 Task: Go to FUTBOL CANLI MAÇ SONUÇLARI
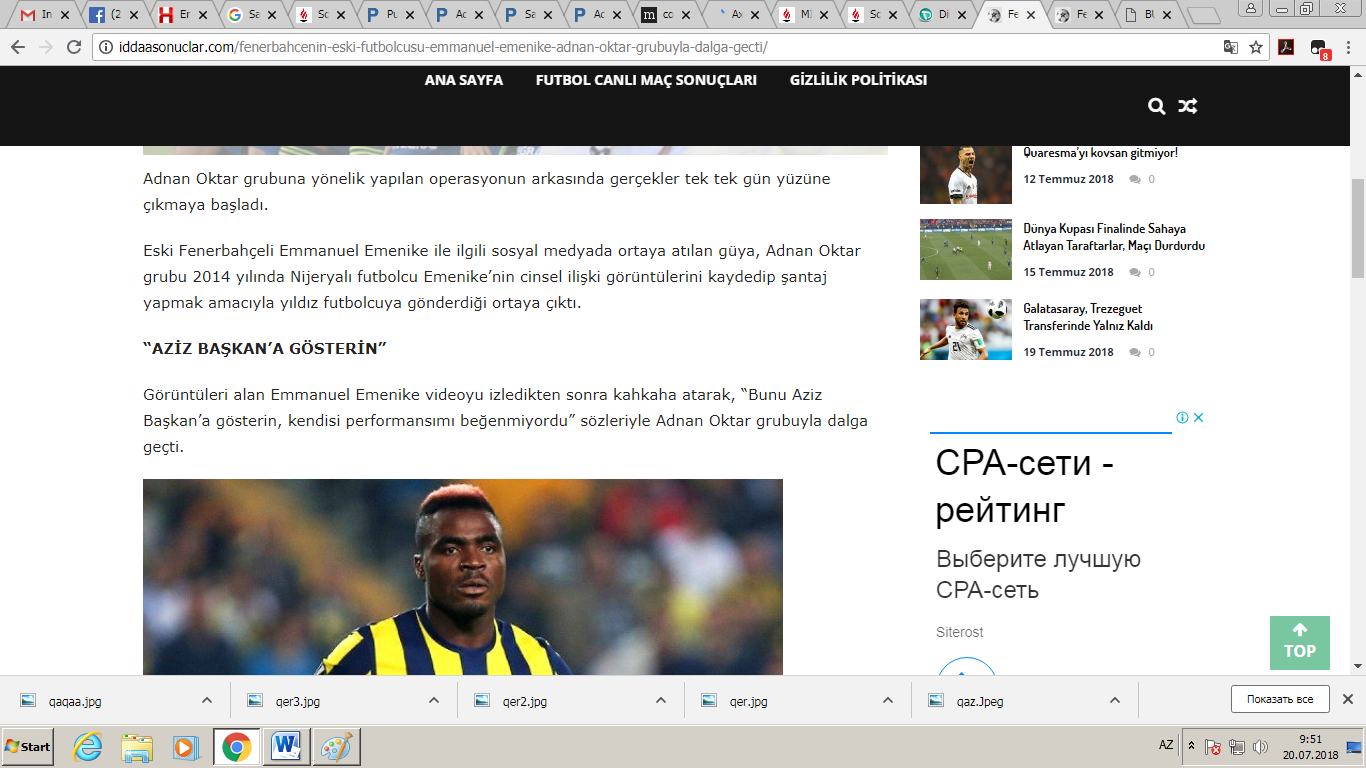pyautogui.click(x=646, y=80)
